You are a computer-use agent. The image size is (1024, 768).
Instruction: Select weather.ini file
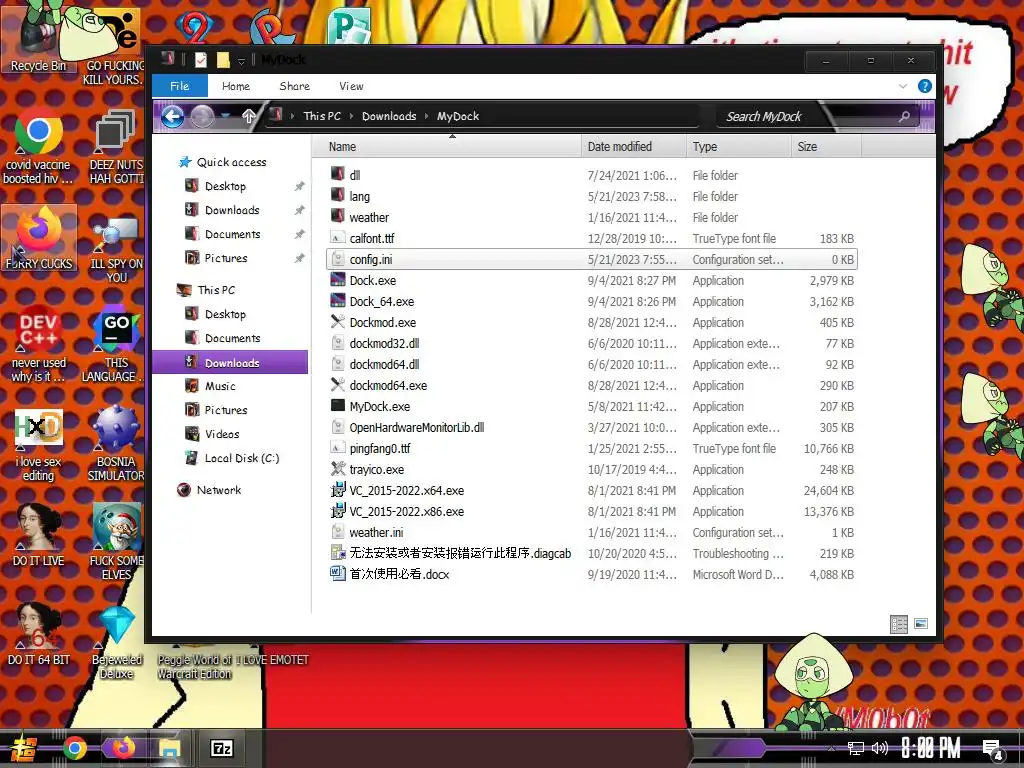(376, 533)
